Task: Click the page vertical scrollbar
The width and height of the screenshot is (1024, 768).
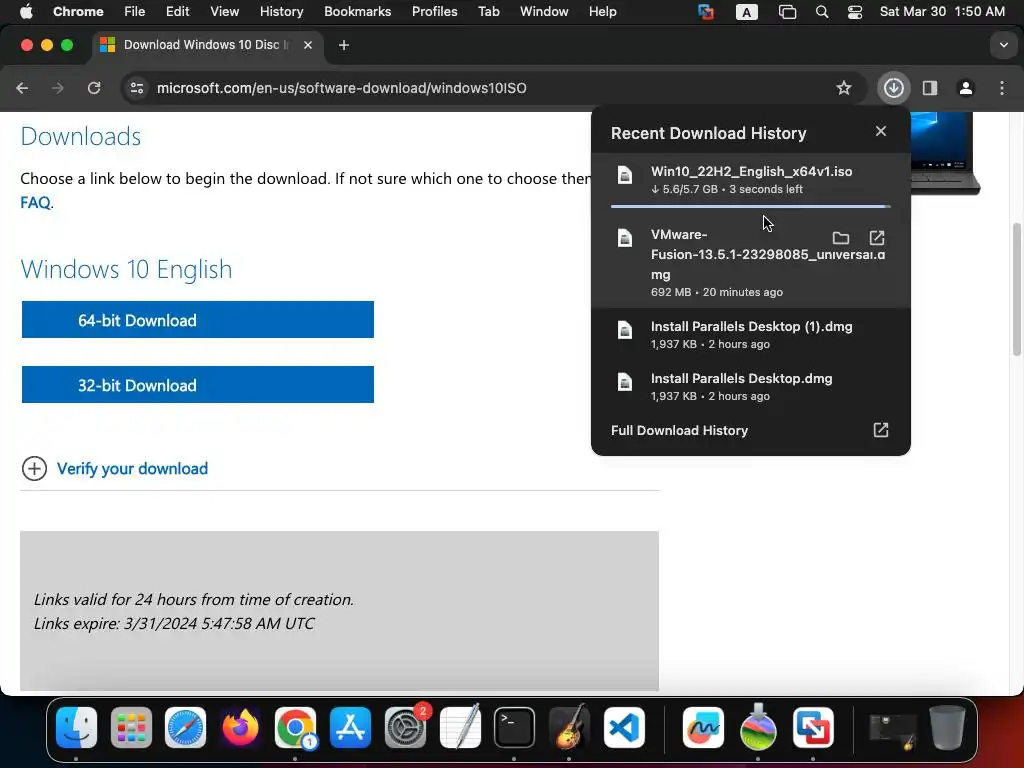Action: tap(1016, 289)
